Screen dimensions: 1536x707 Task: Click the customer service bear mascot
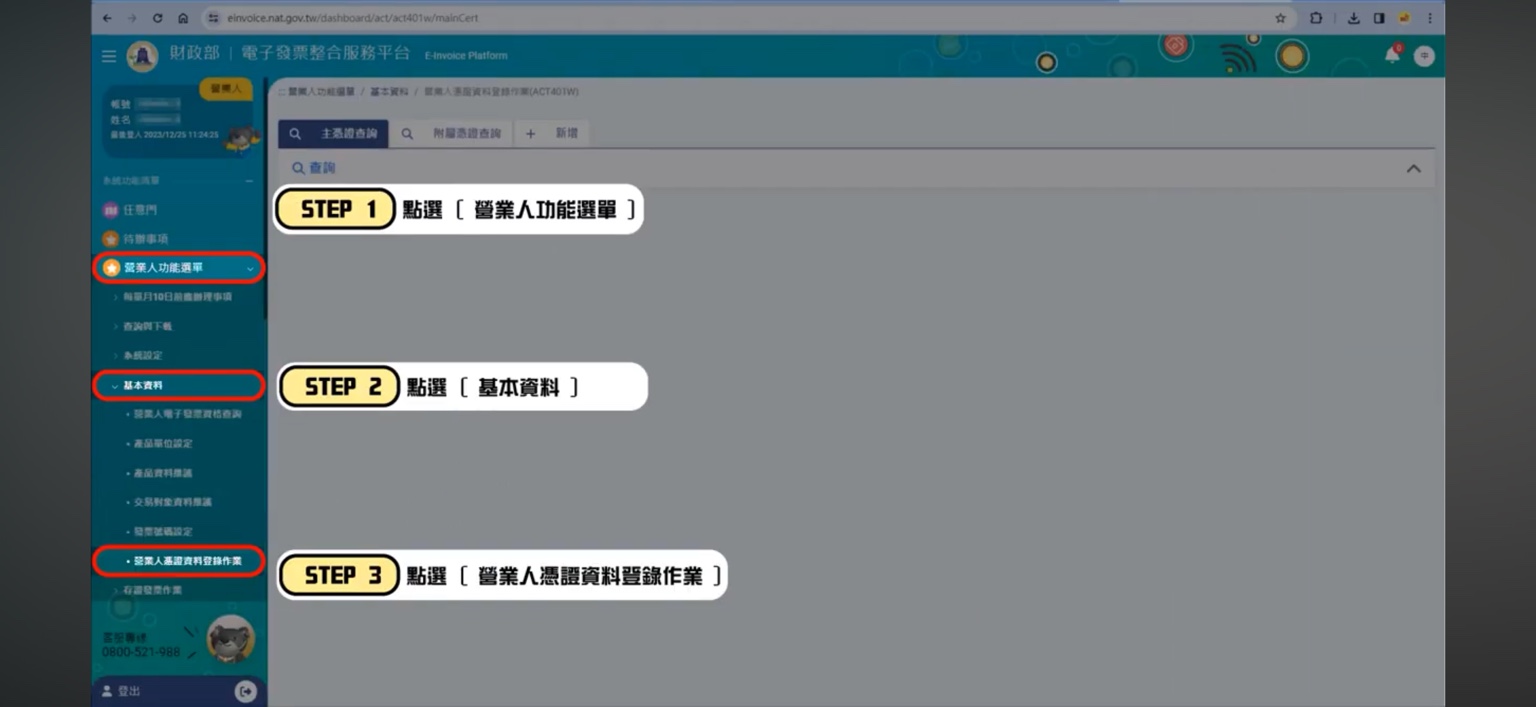(230, 639)
